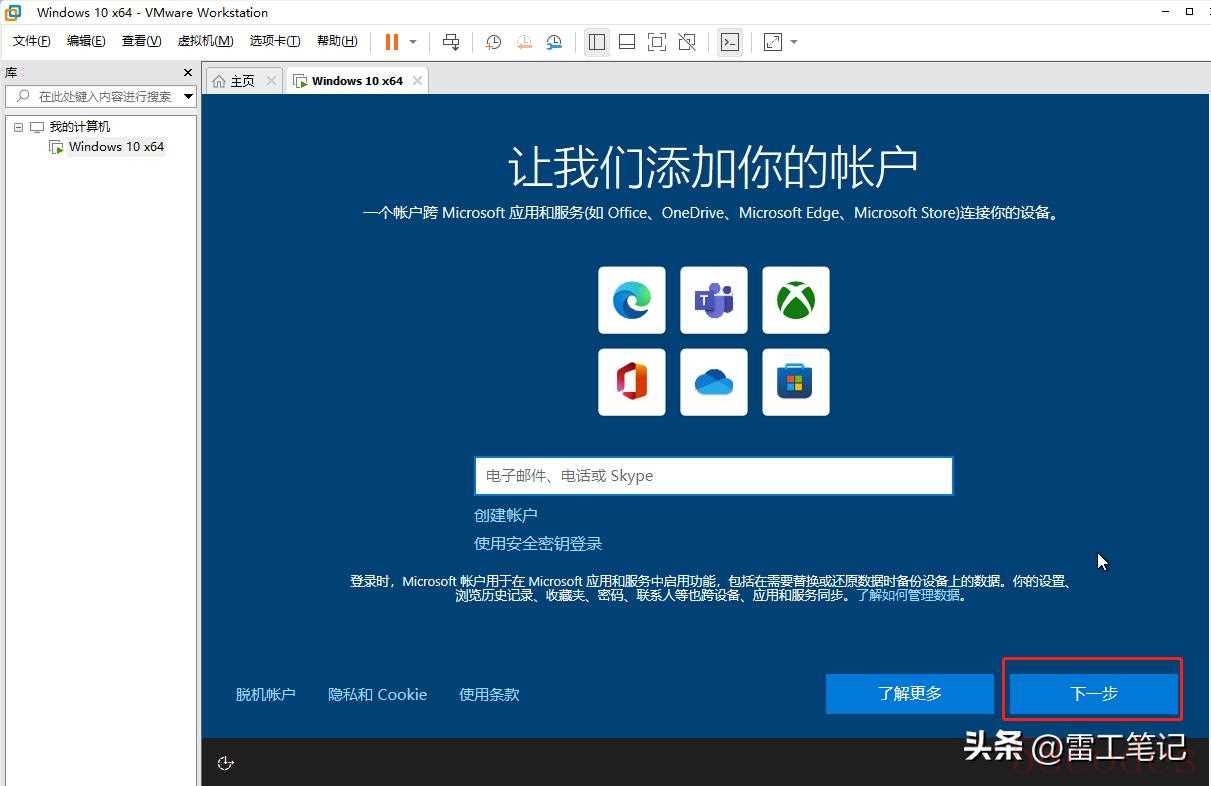Click the send Ctrl+Alt+Del toolbar icon
The image size is (1211, 786).
[x=451, y=42]
